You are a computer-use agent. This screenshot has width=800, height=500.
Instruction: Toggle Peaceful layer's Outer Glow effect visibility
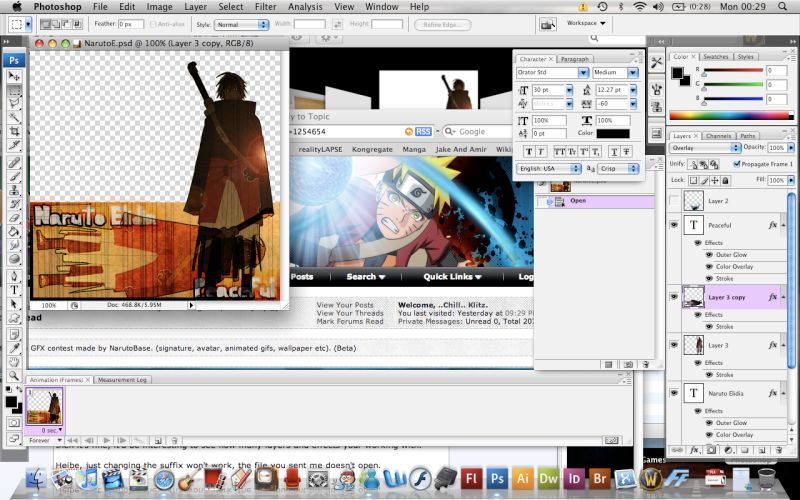click(709, 255)
